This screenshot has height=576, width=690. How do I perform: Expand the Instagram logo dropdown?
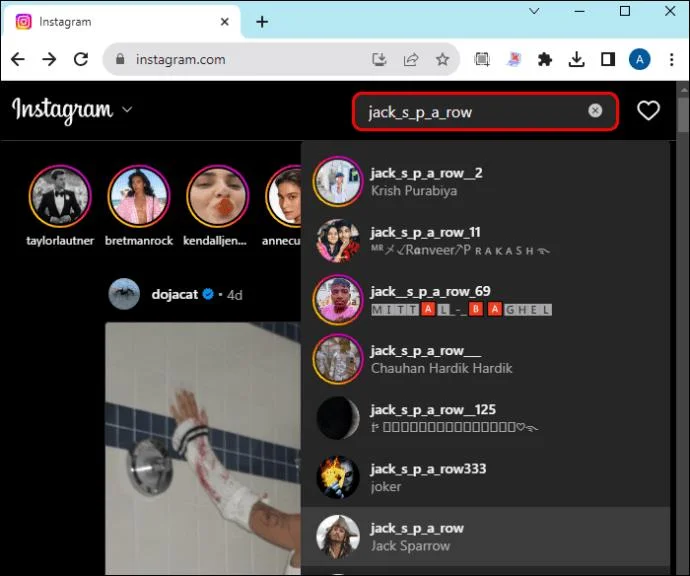(x=127, y=109)
